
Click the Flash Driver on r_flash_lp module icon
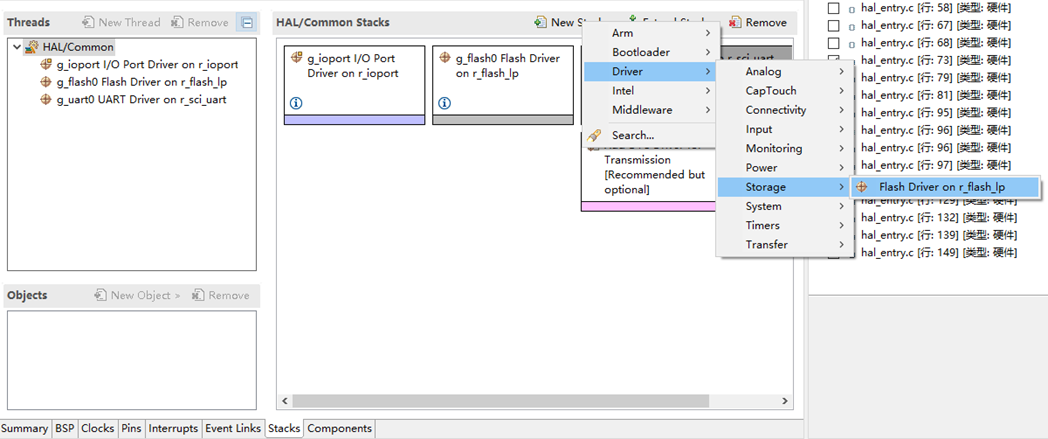point(862,188)
